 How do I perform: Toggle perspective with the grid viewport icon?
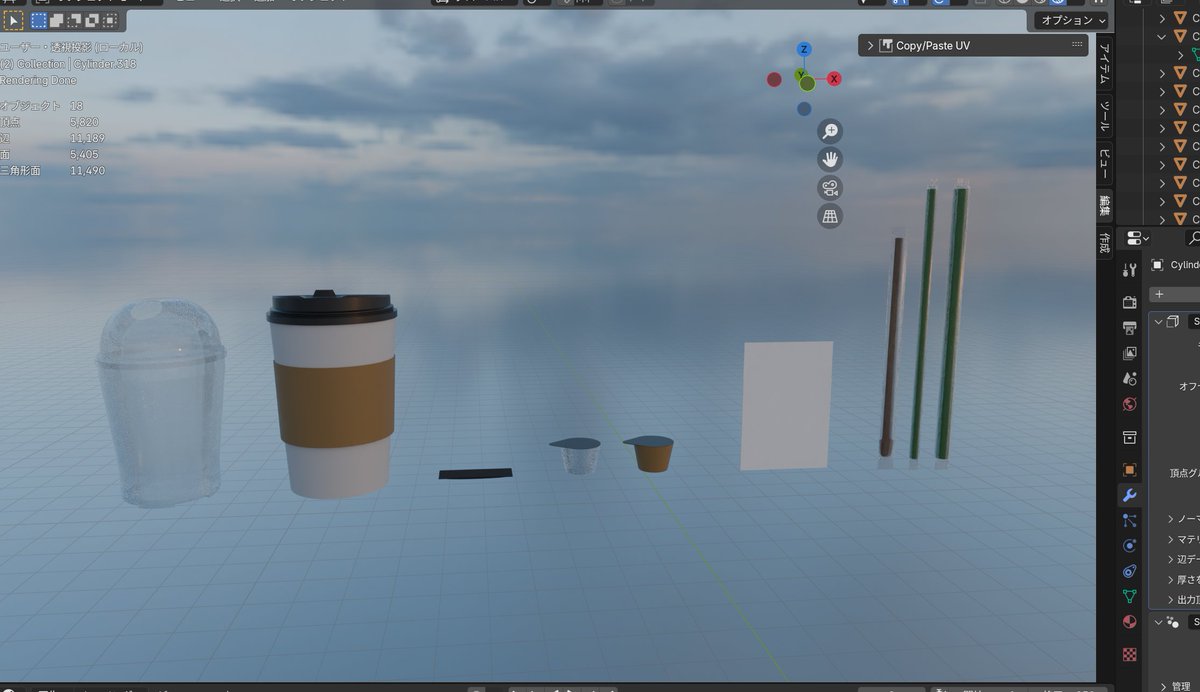(830, 216)
